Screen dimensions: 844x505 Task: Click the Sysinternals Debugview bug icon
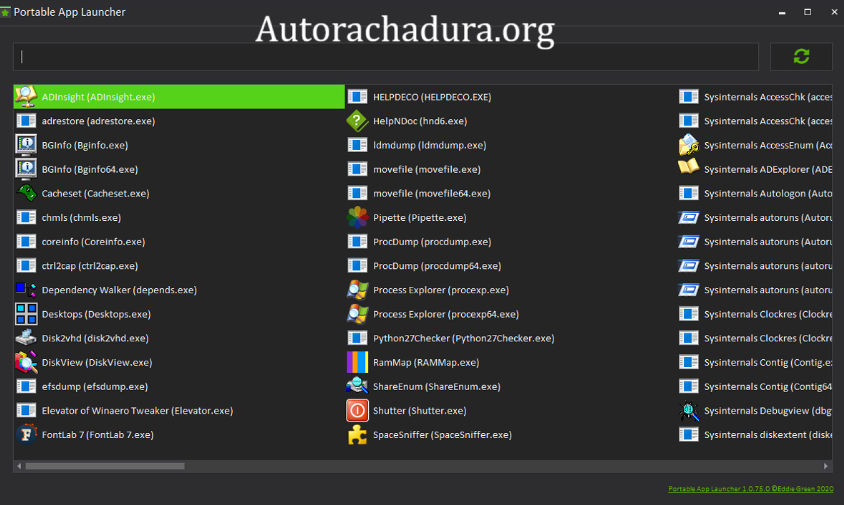click(688, 410)
